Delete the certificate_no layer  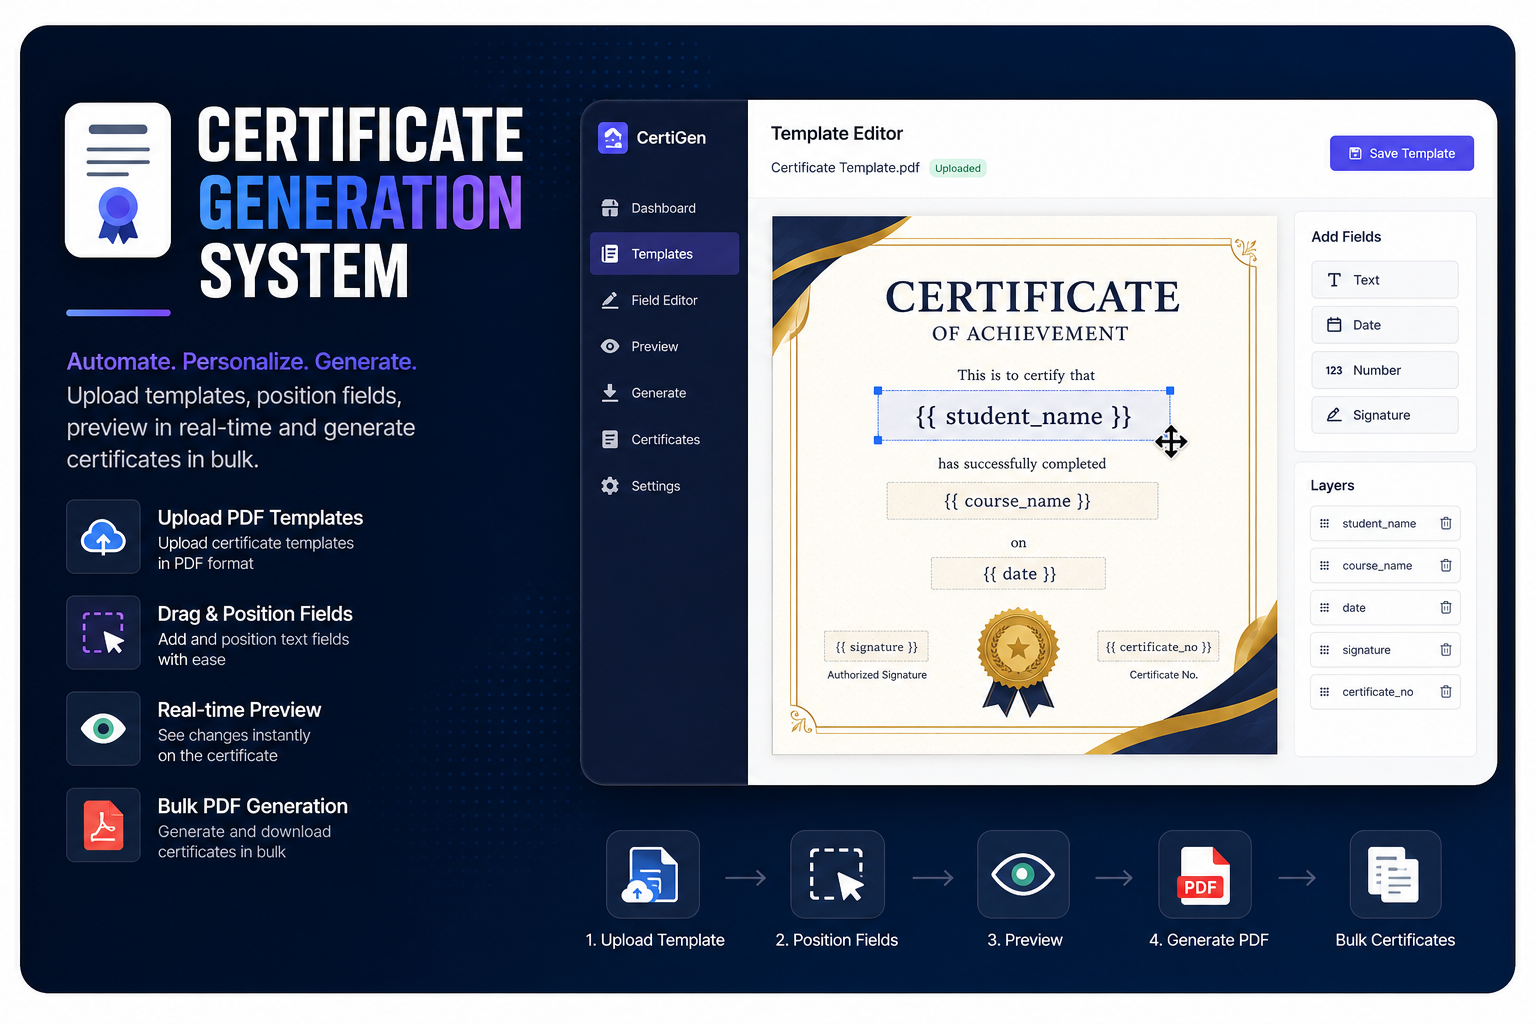(x=1445, y=691)
